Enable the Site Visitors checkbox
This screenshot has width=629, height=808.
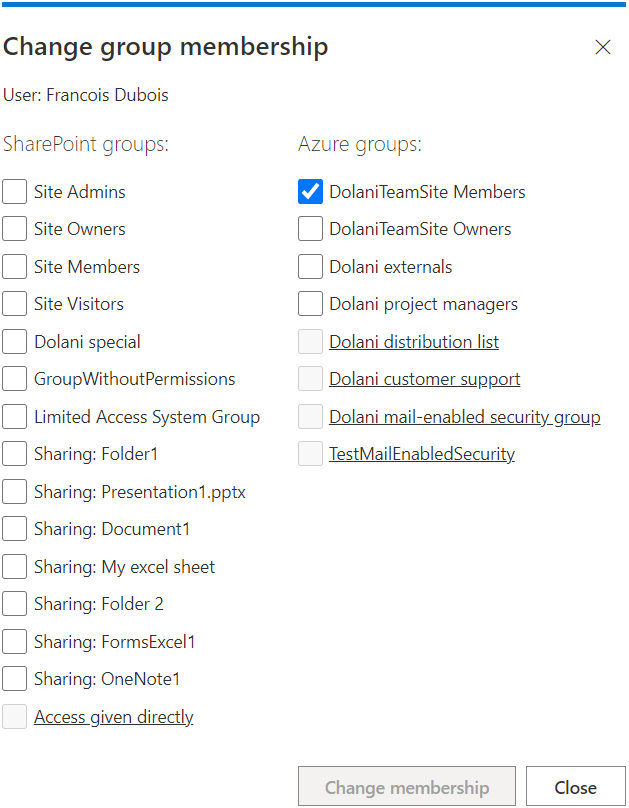tap(14, 304)
